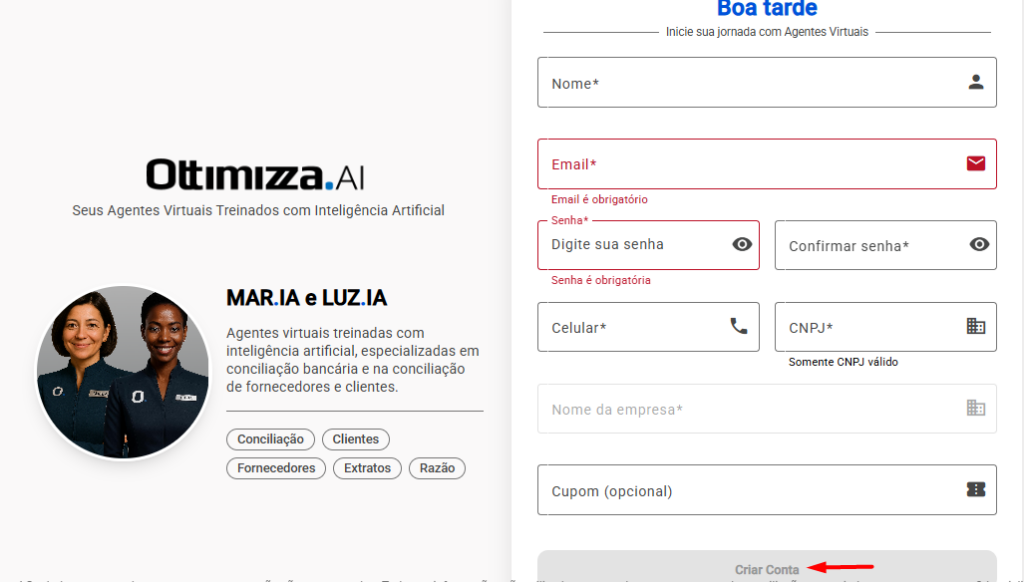1024x582 pixels.
Task: Toggle visibility of Confirmar senha field
Action: (x=980, y=244)
